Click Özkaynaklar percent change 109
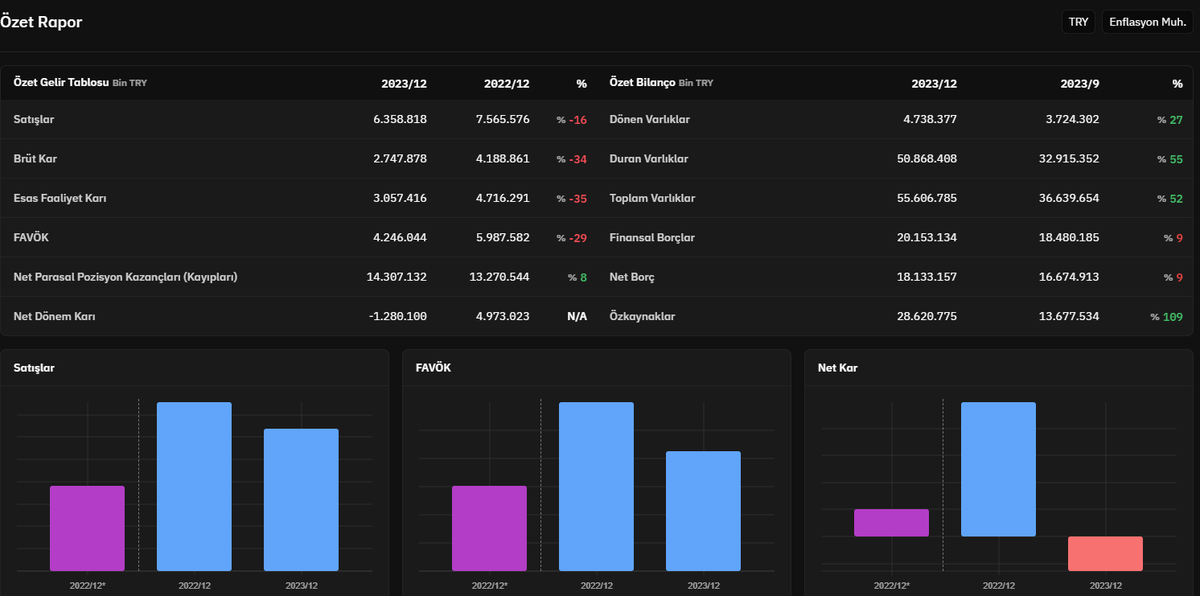 pos(1167,316)
